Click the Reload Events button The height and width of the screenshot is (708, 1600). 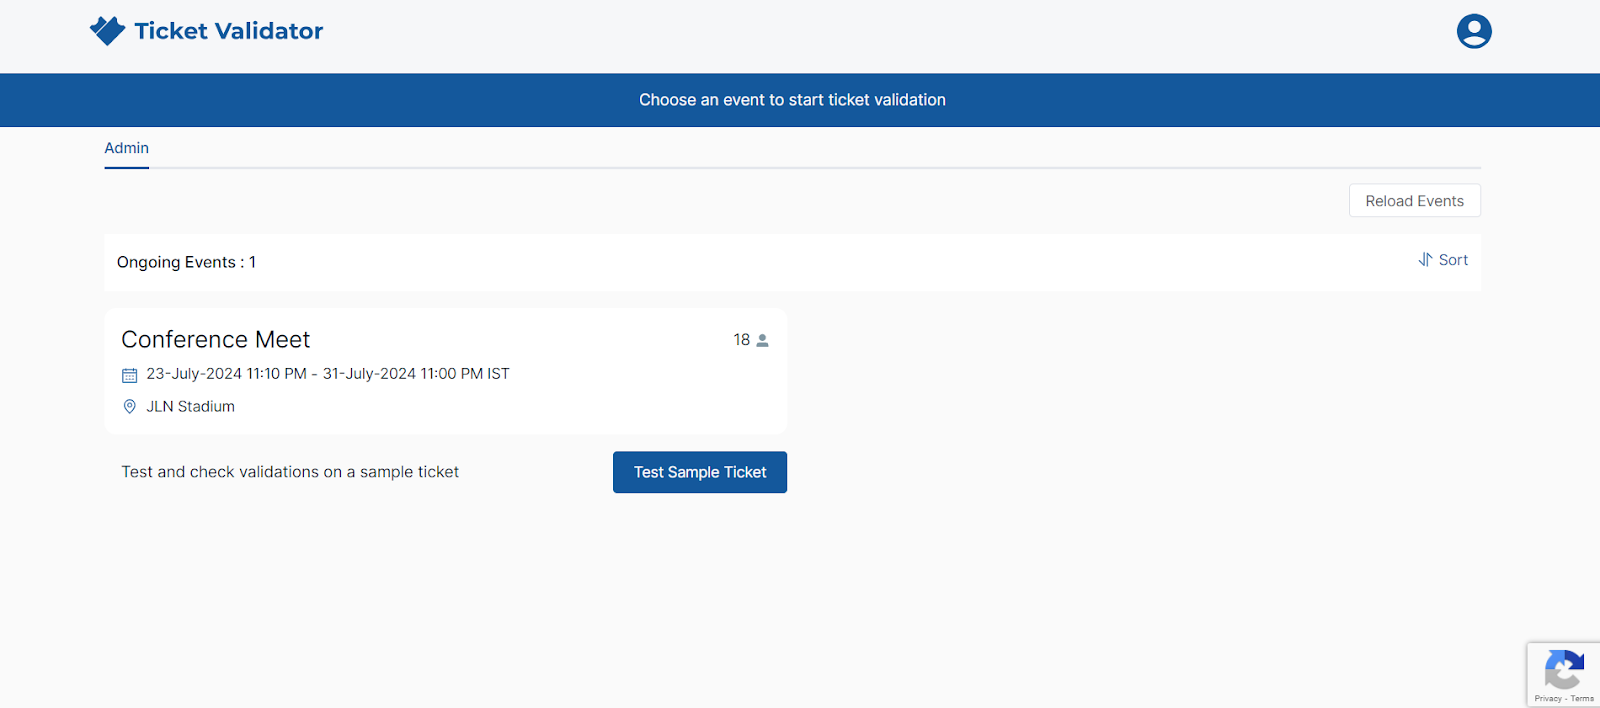click(1413, 200)
